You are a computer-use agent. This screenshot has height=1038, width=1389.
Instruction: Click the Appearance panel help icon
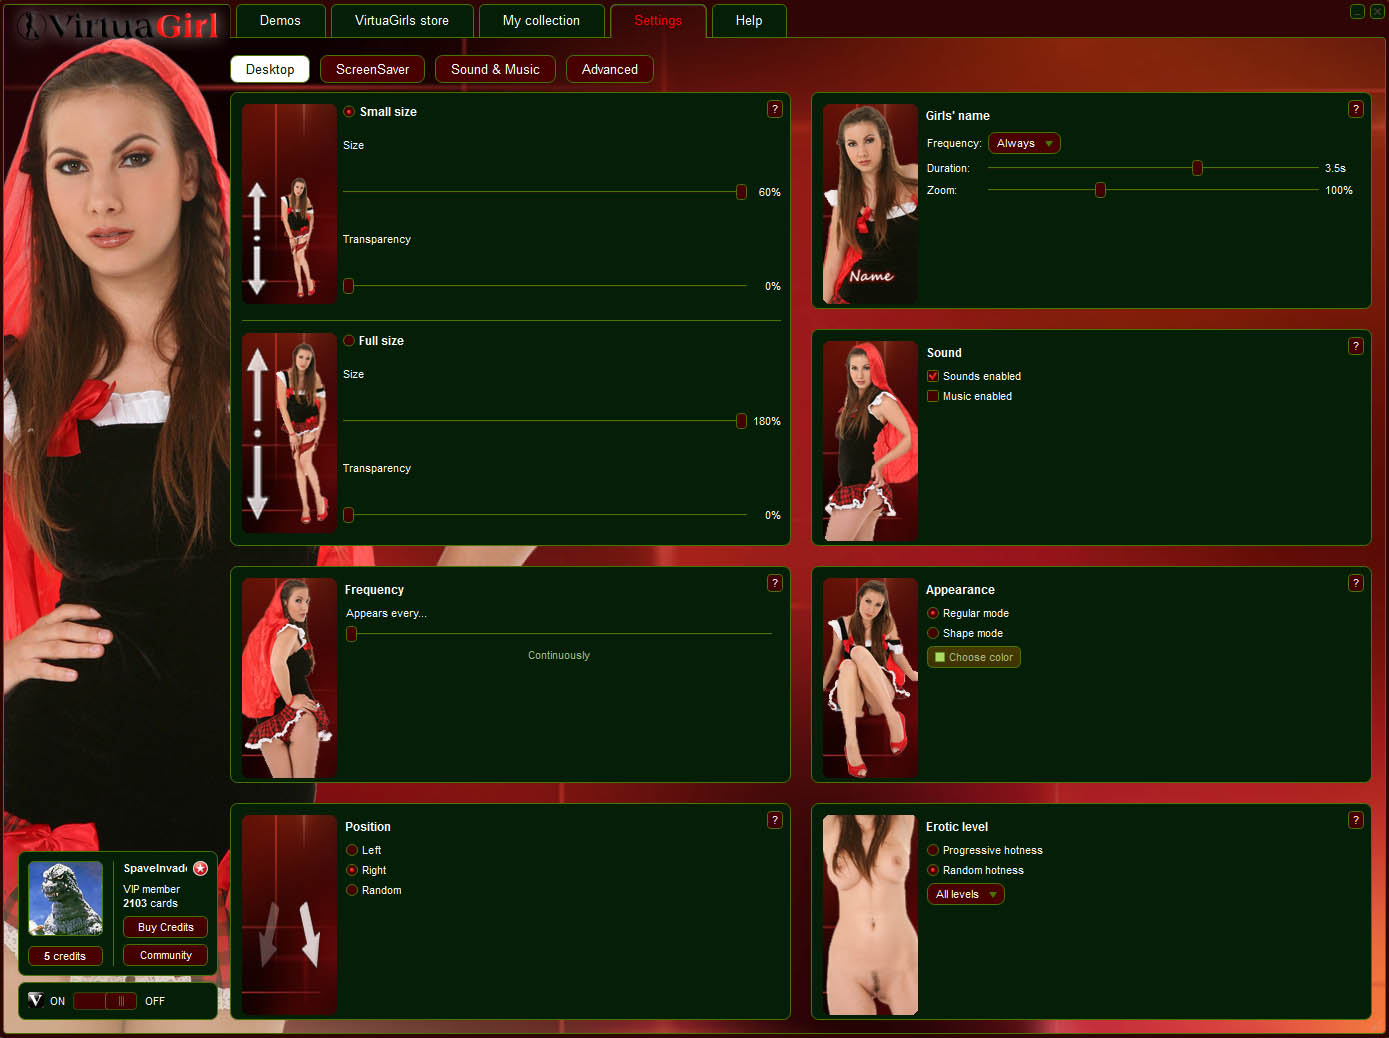coord(1355,583)
